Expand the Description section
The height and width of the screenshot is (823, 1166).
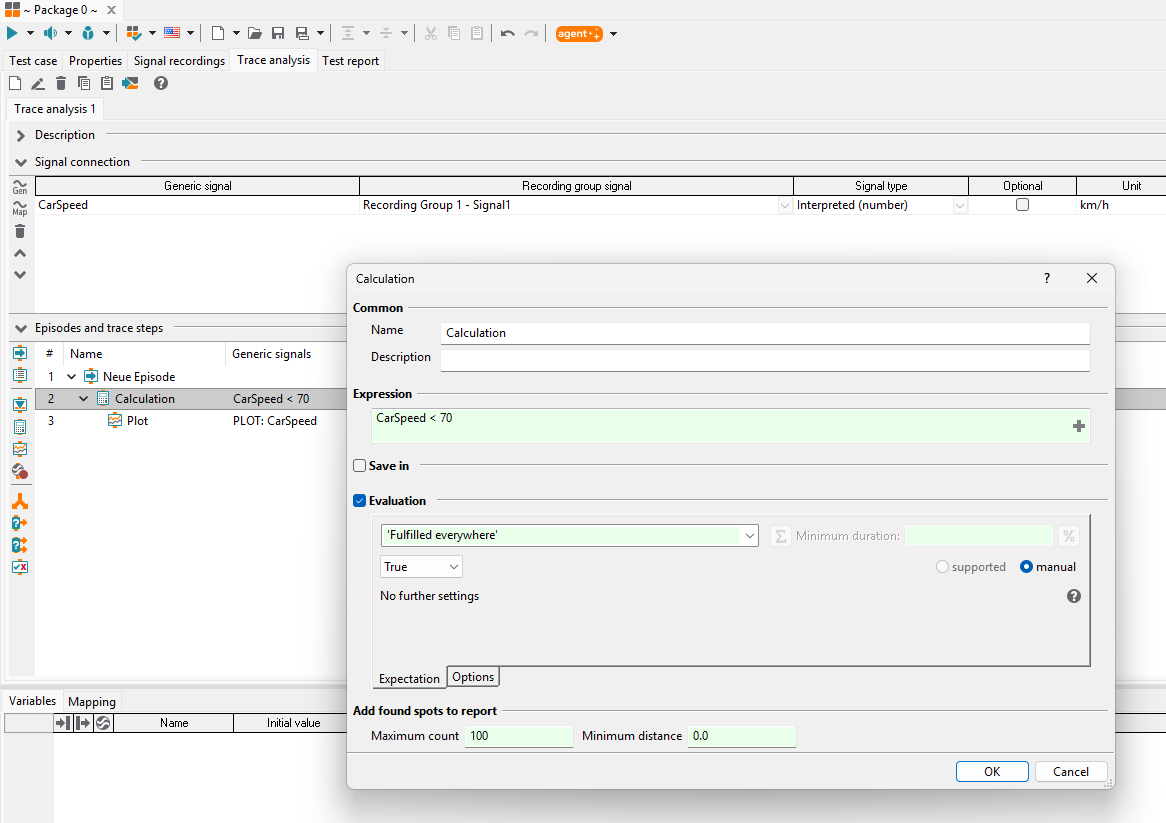[21, 135]
